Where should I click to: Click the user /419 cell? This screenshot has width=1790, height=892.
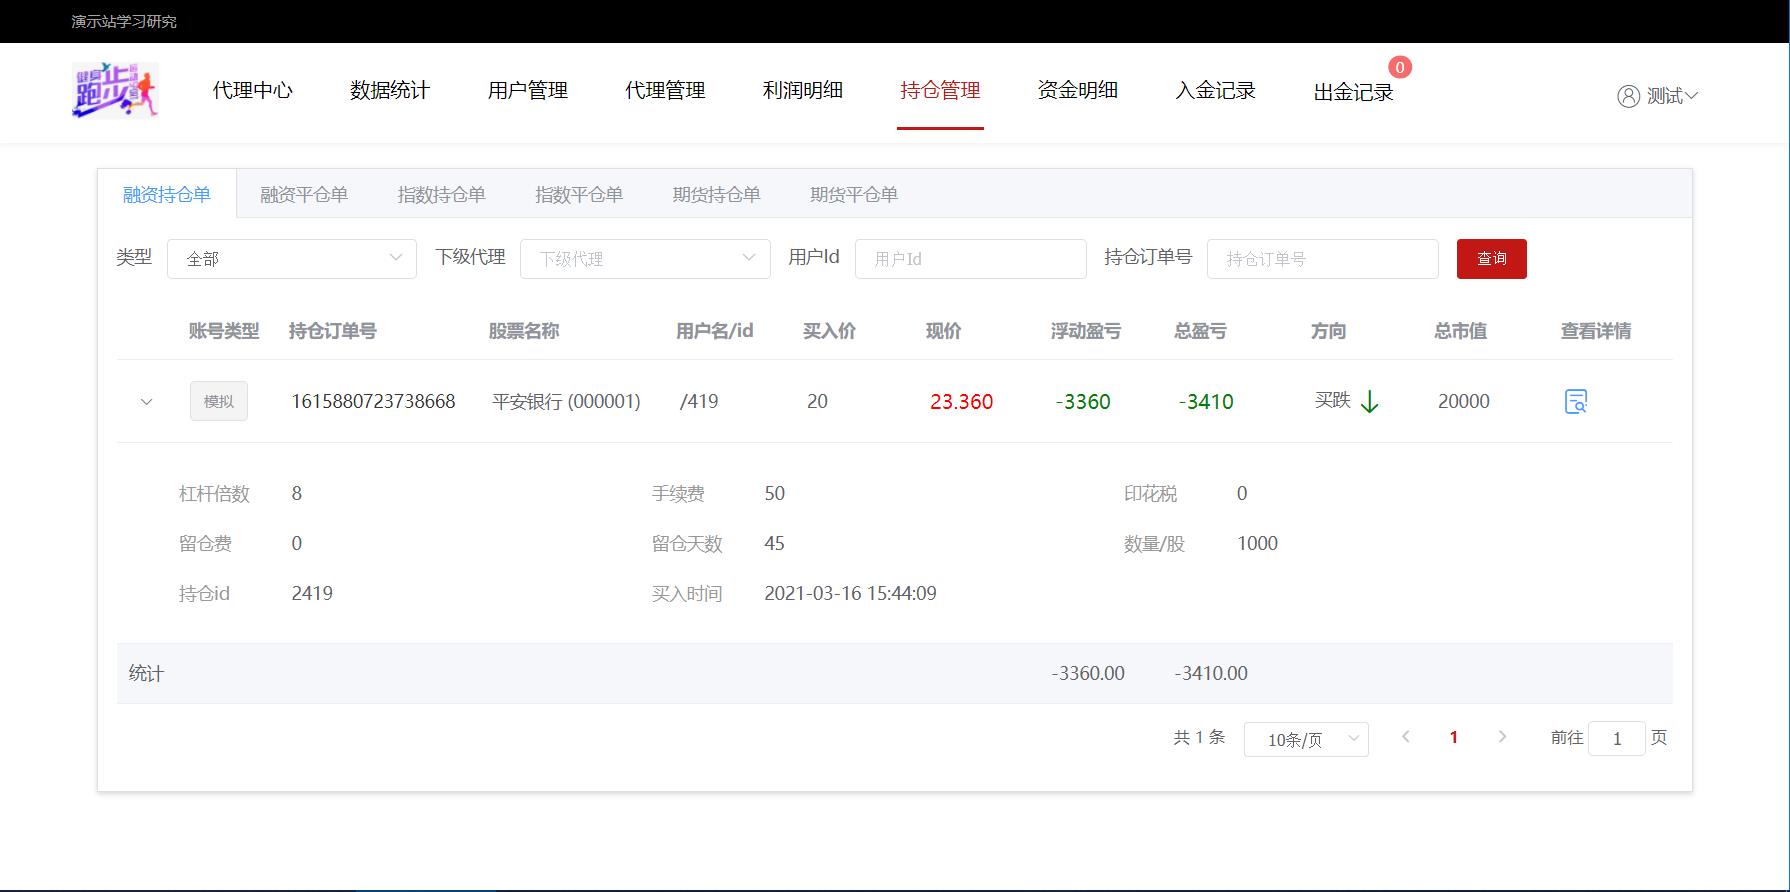699,401
